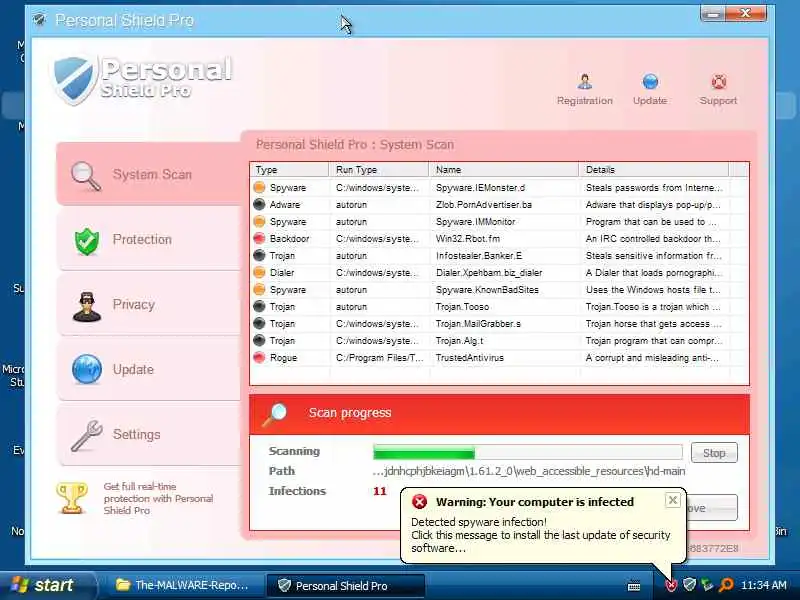Click the orange icon beside Dialer.Xpehbam.biz_dialer

point(259,272)
